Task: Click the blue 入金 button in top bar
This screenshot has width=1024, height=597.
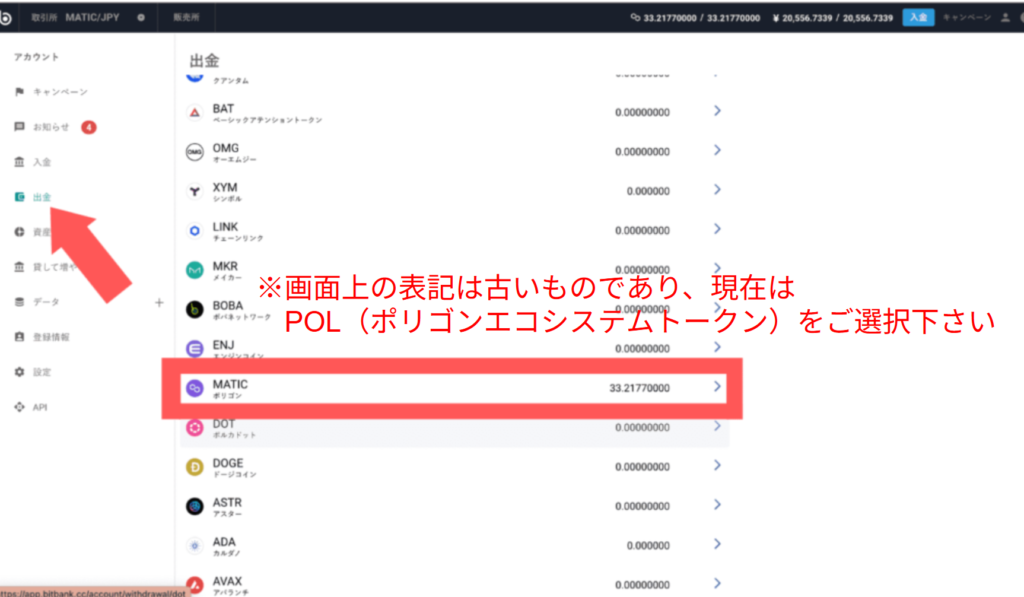Action: 918,18
